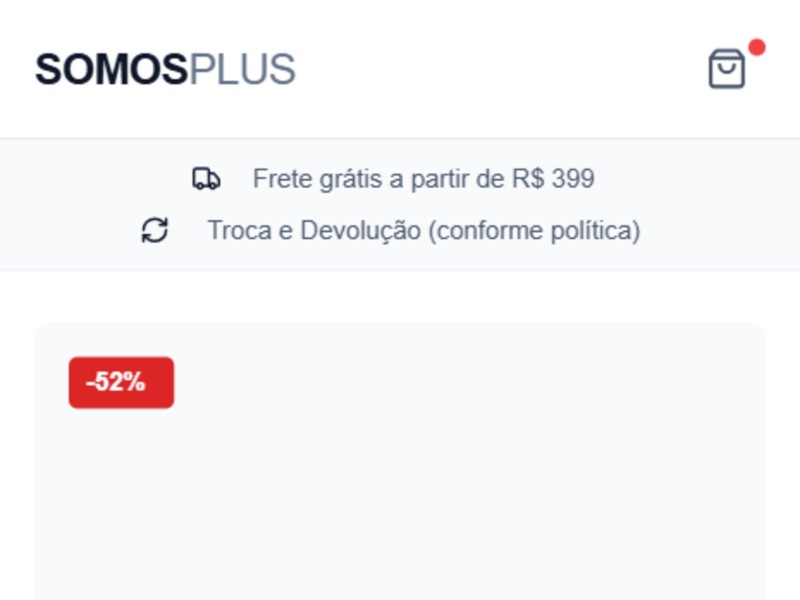The height and width of the screenshot is (600, 800).
Task: Click empty header space between logo and cart
Action: pyautogui.click(x=500, y=70)
